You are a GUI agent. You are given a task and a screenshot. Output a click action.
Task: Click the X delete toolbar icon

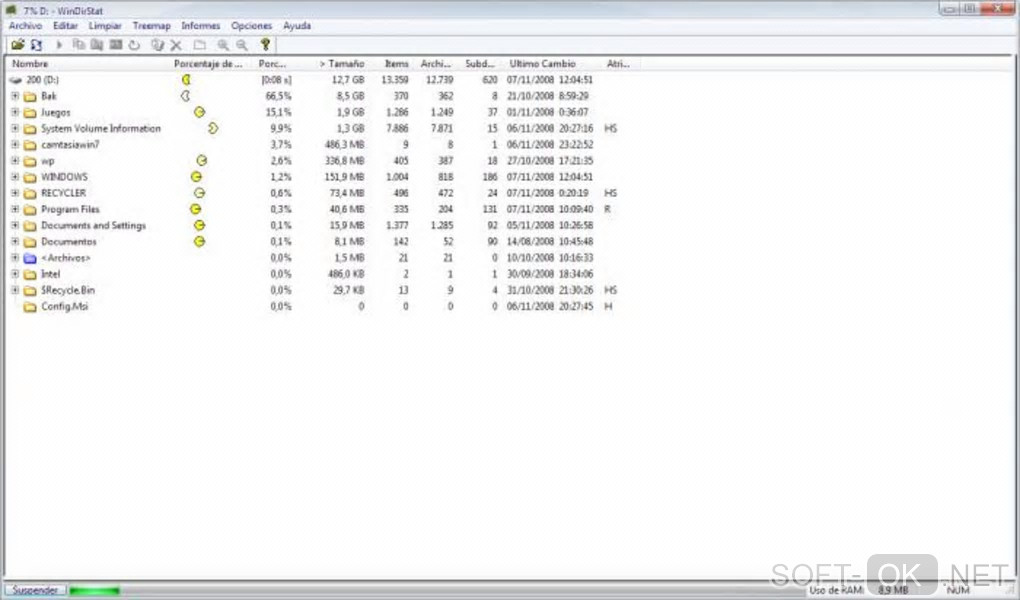click(176, 45)
